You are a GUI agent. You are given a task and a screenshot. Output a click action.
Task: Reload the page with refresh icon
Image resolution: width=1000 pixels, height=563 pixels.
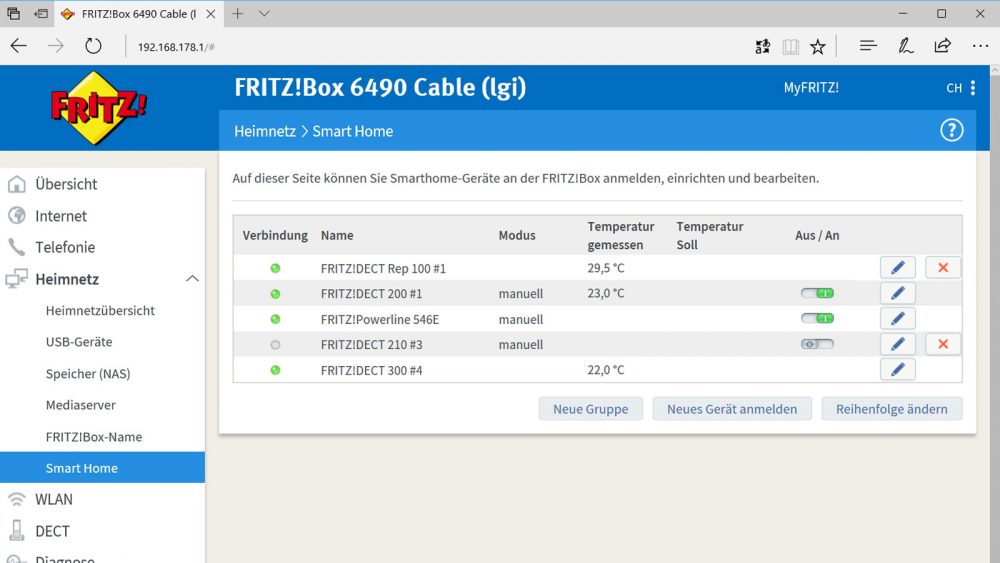point(93,46)
